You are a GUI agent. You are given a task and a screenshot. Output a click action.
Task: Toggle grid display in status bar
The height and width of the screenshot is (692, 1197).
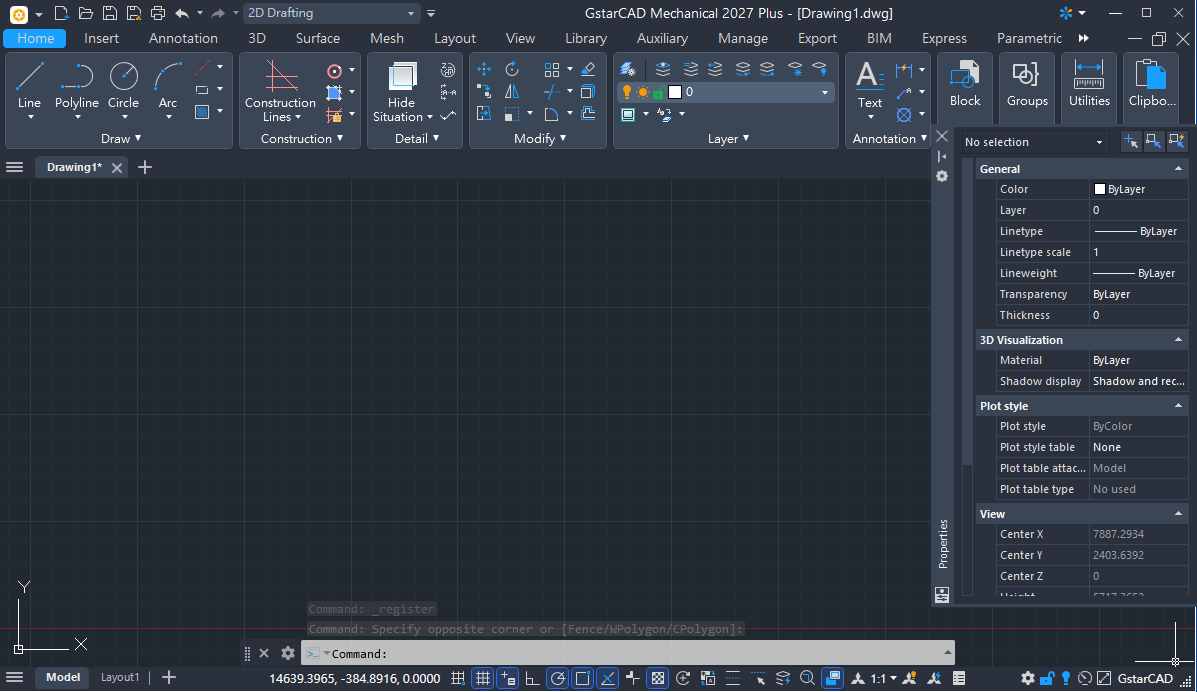482,678
